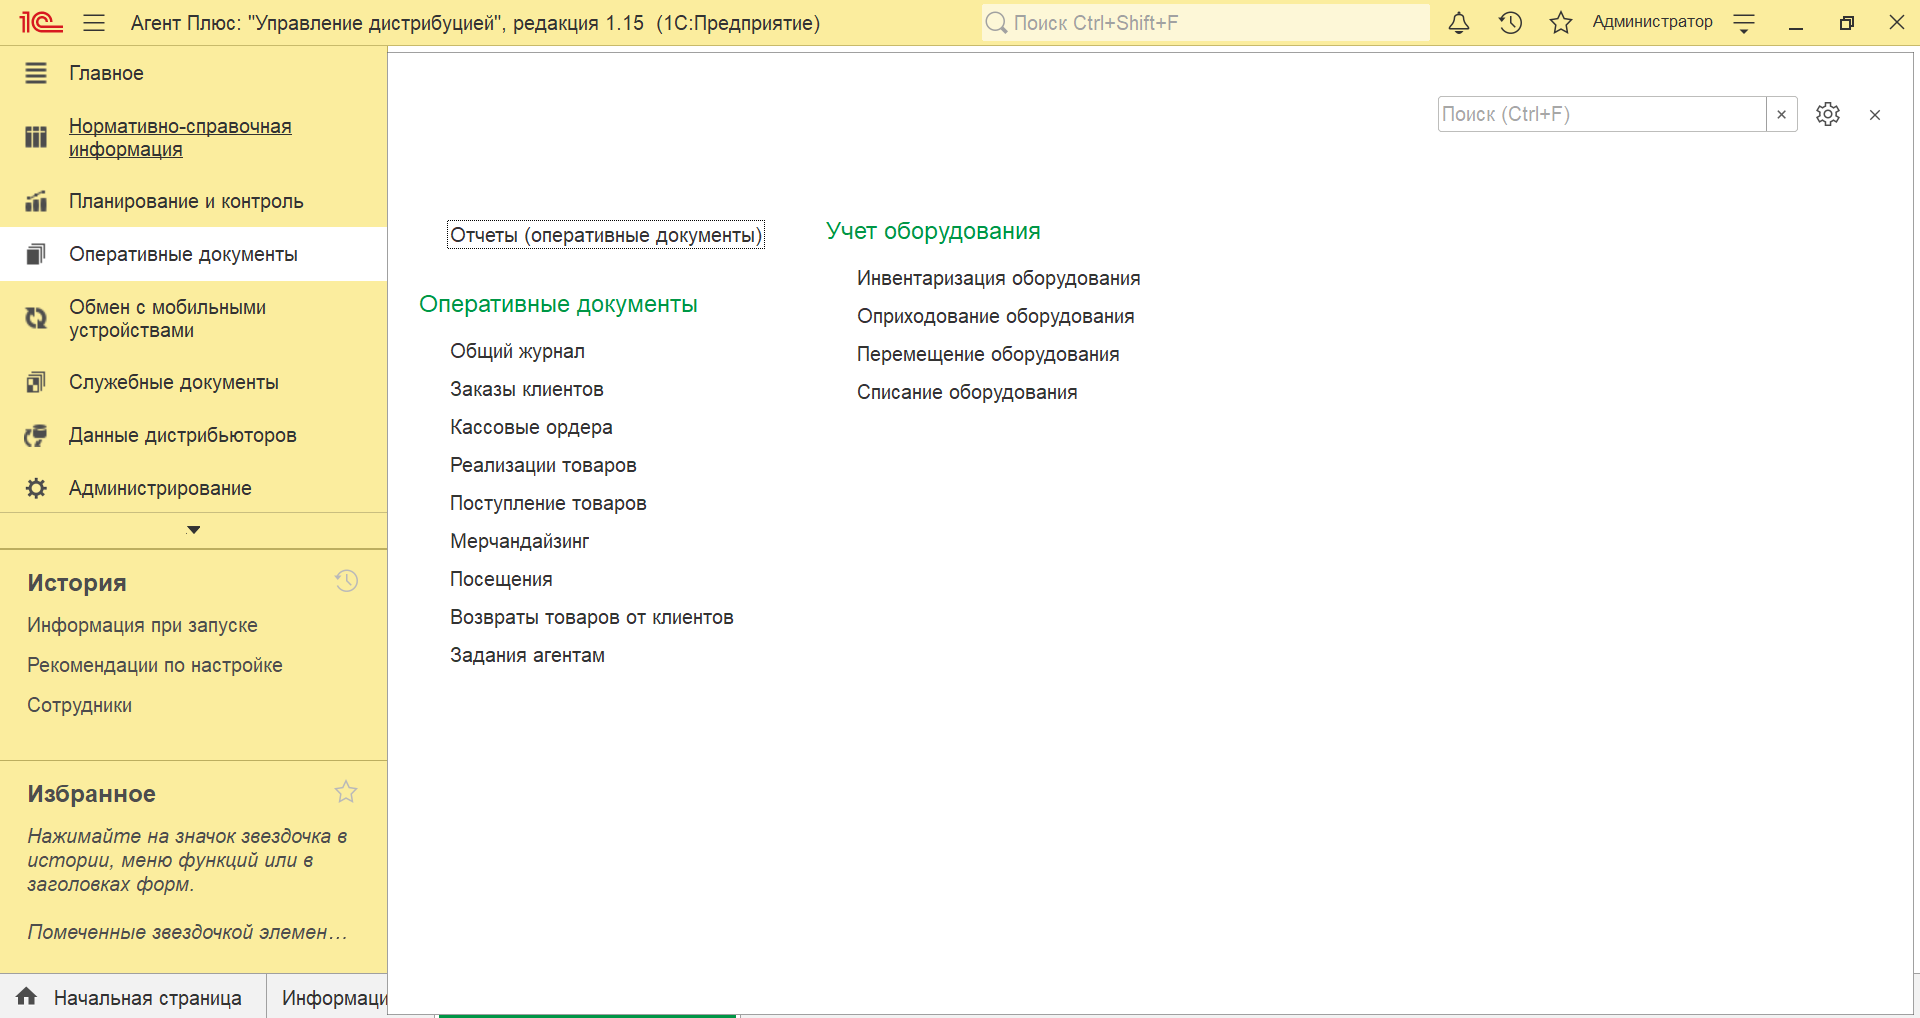Open the notifications bell icon
The image size is (1920, 1018).
pos(1459,23)
